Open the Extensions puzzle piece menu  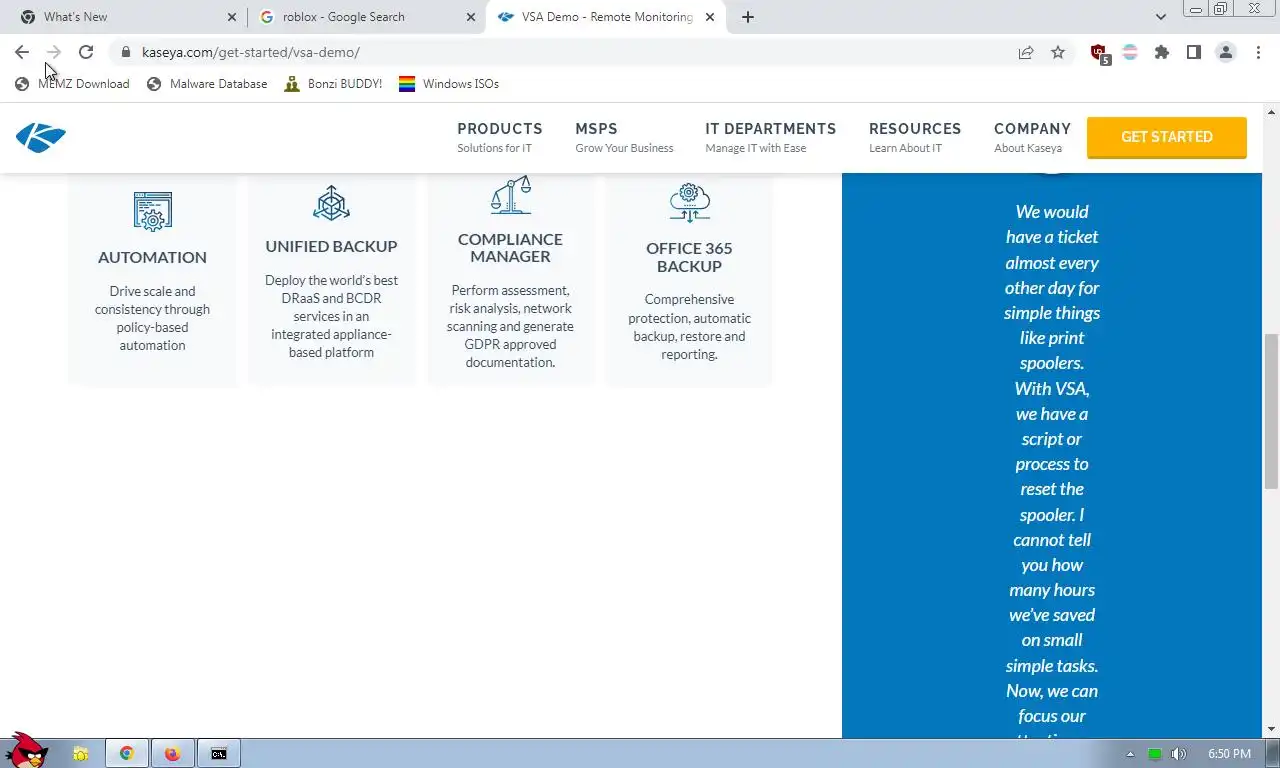[1162, 52]
